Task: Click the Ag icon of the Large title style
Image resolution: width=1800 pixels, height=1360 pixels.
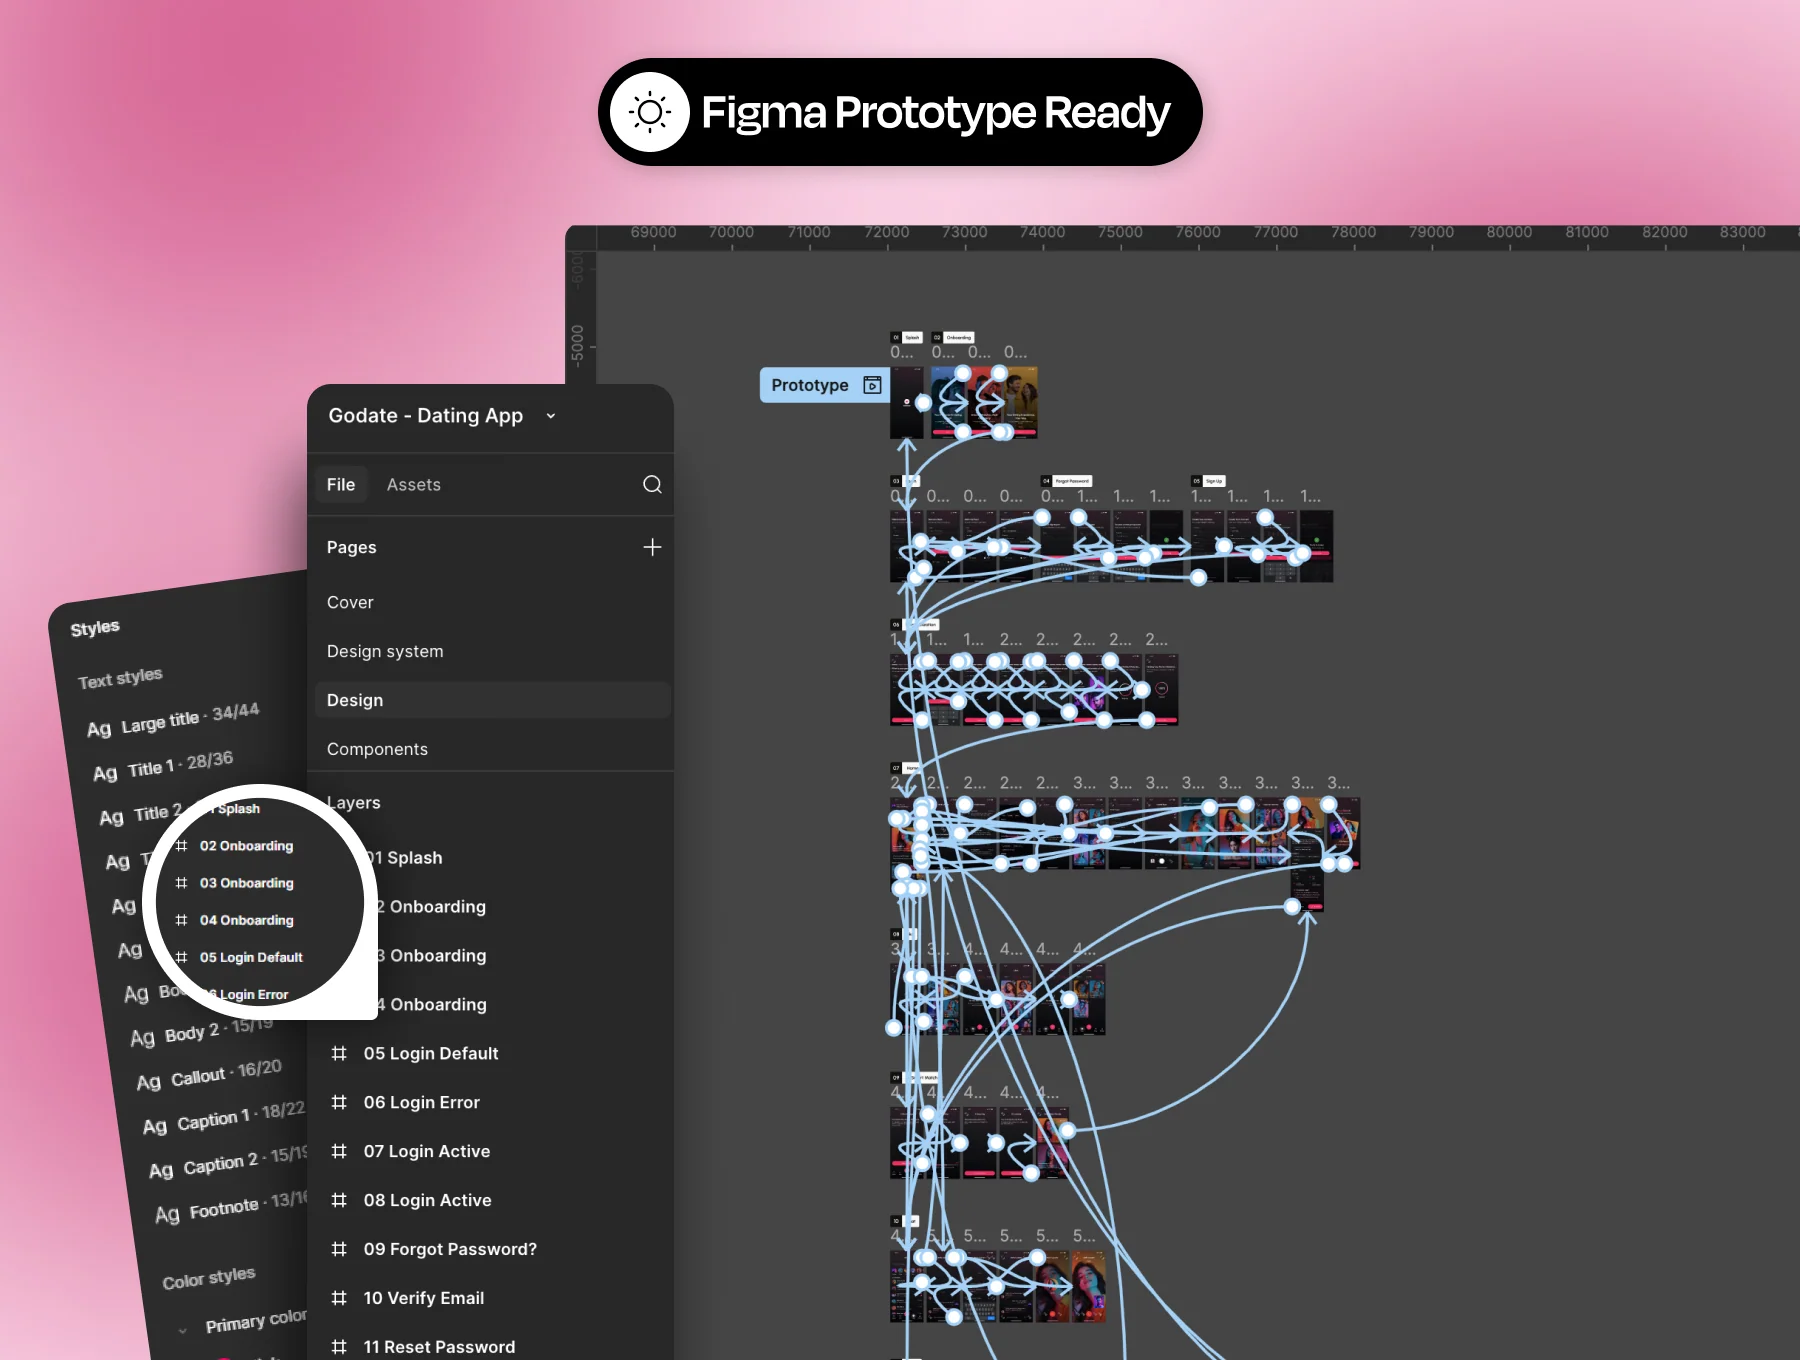Action: [x=99, y=729]
